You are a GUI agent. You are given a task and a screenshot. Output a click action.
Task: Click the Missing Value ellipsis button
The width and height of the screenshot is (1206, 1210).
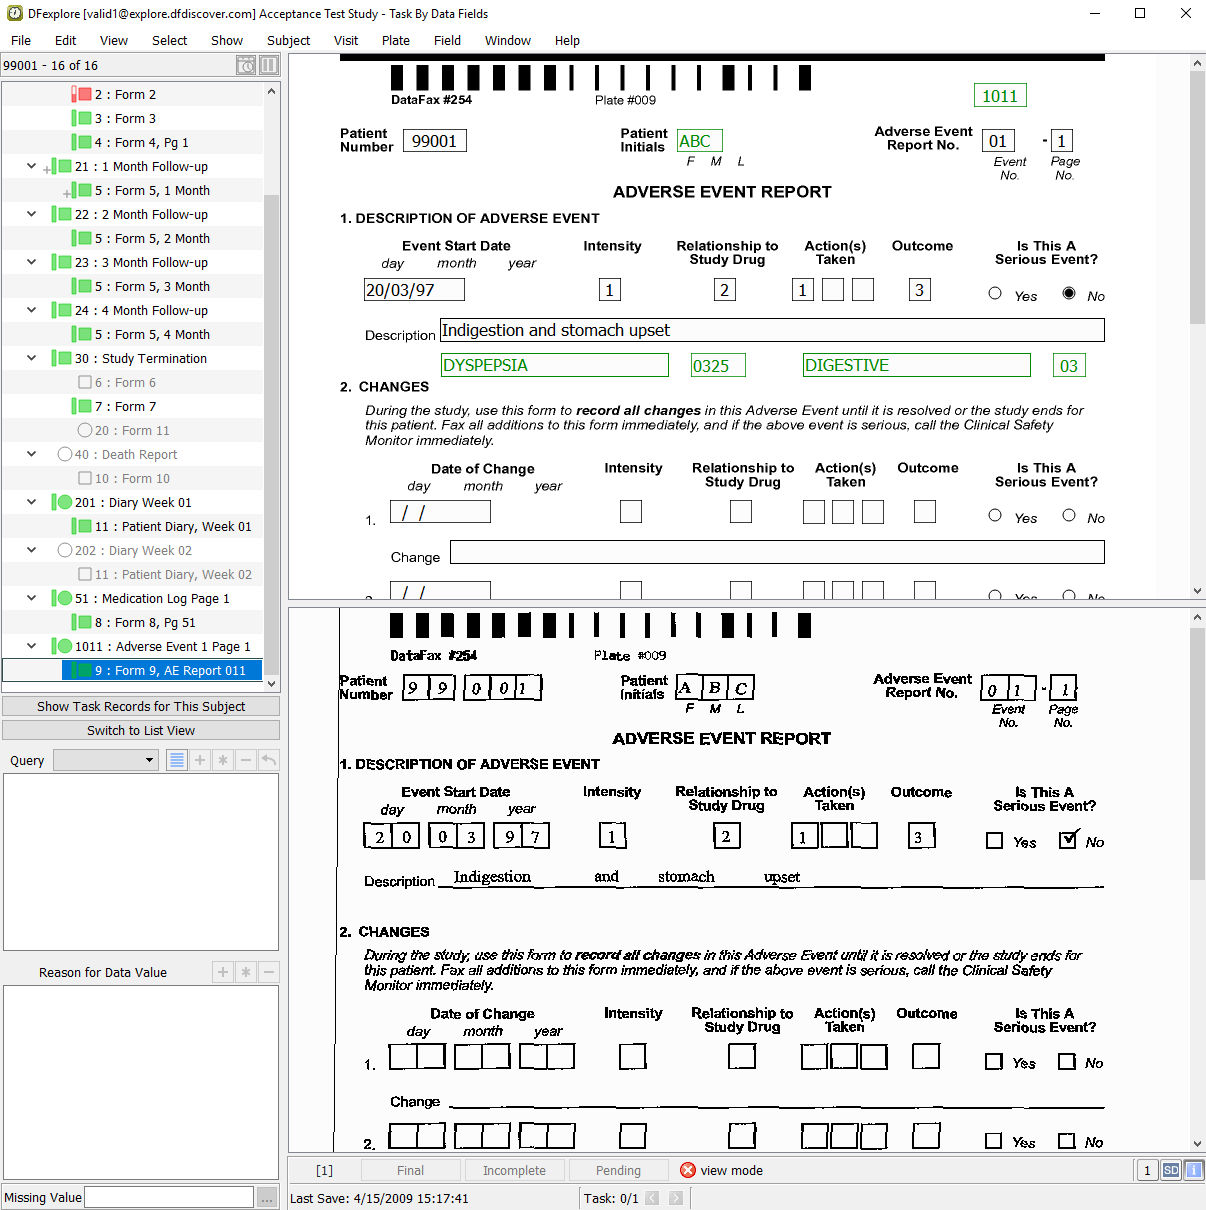[x=267, y=1197]
